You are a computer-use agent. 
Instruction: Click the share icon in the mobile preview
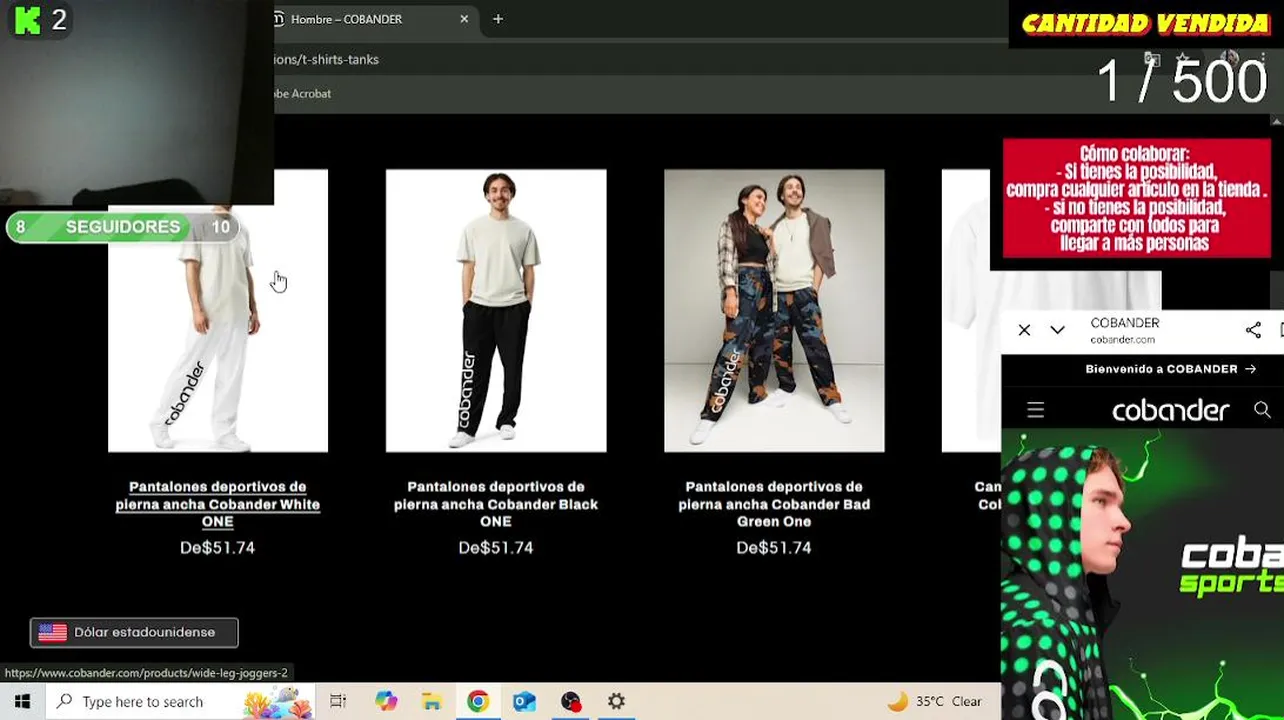point(1253,330)
